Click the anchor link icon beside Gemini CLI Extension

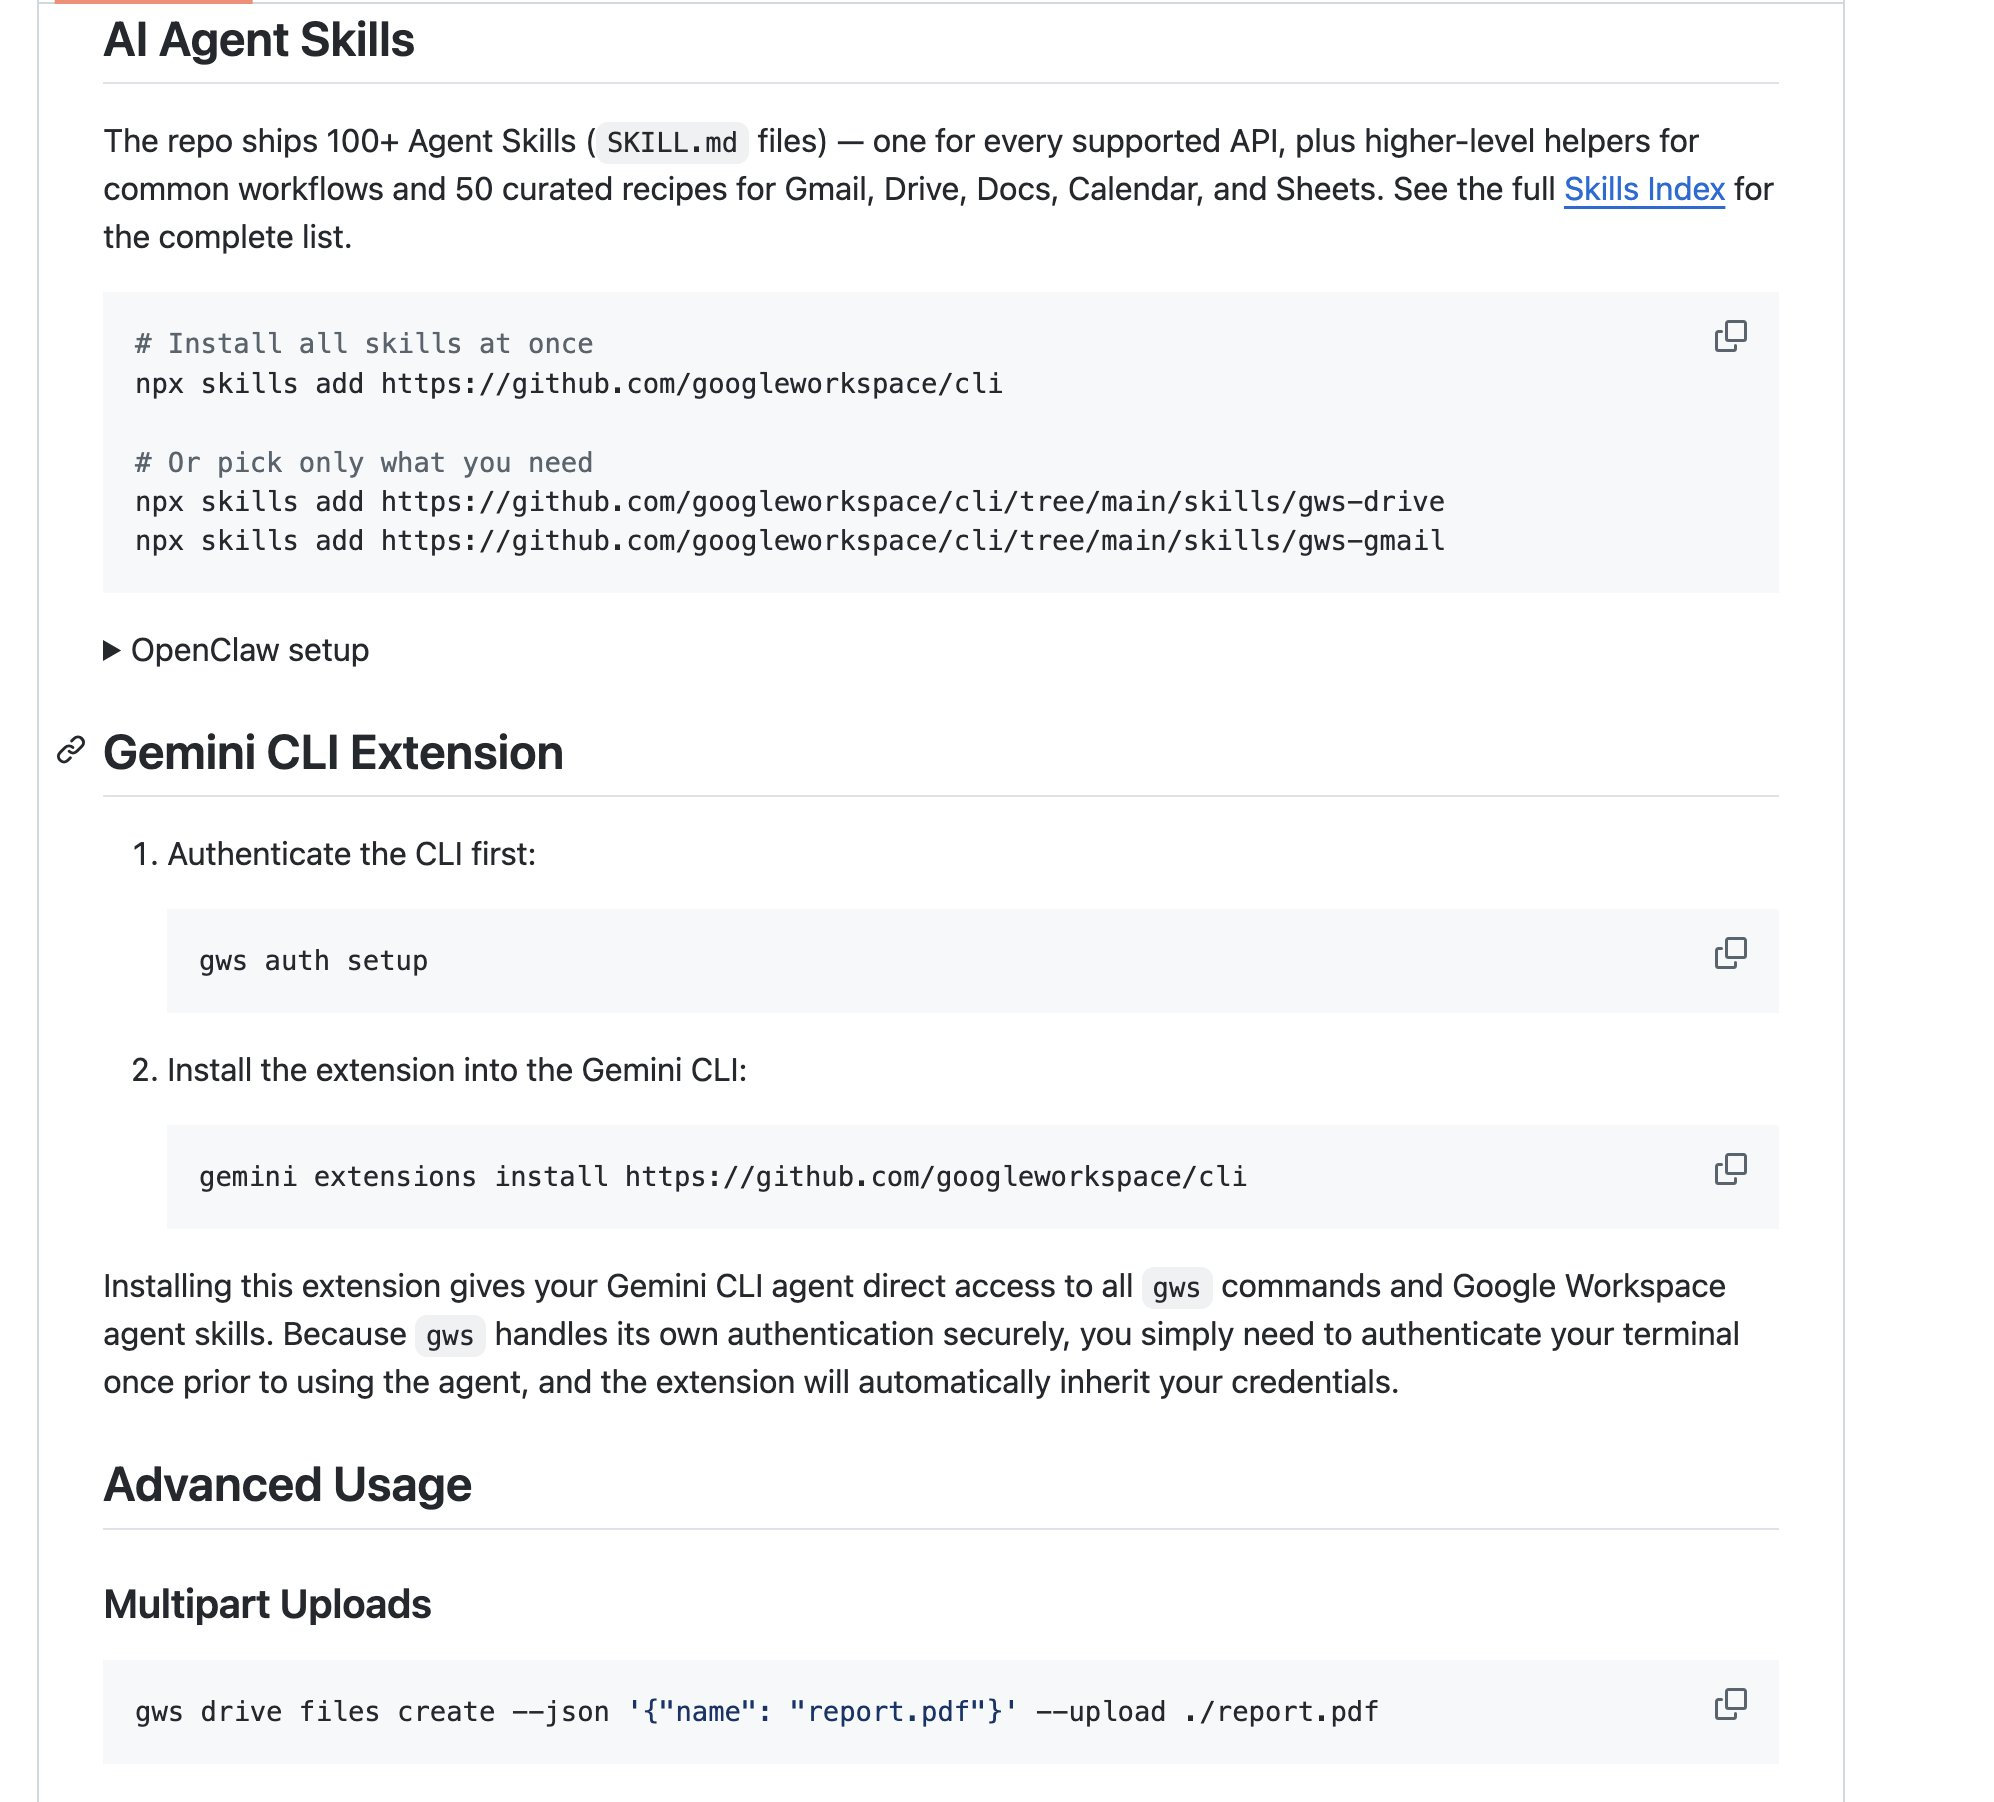click(71, 751)
